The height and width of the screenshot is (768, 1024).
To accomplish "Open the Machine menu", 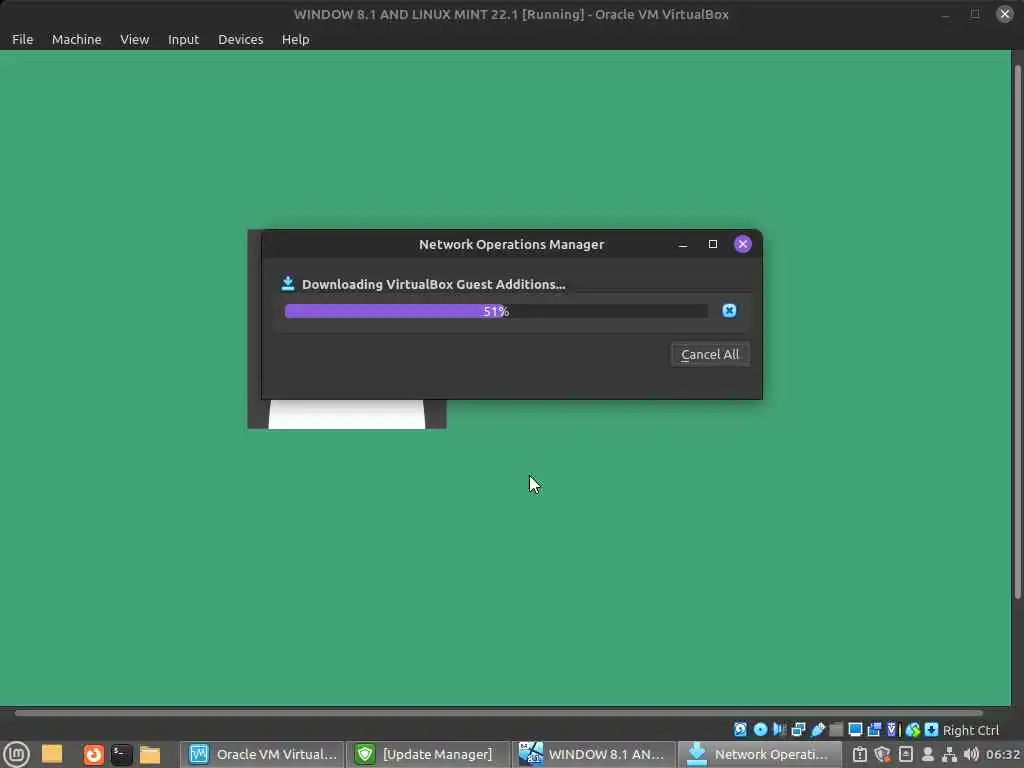I will (76, 39).
